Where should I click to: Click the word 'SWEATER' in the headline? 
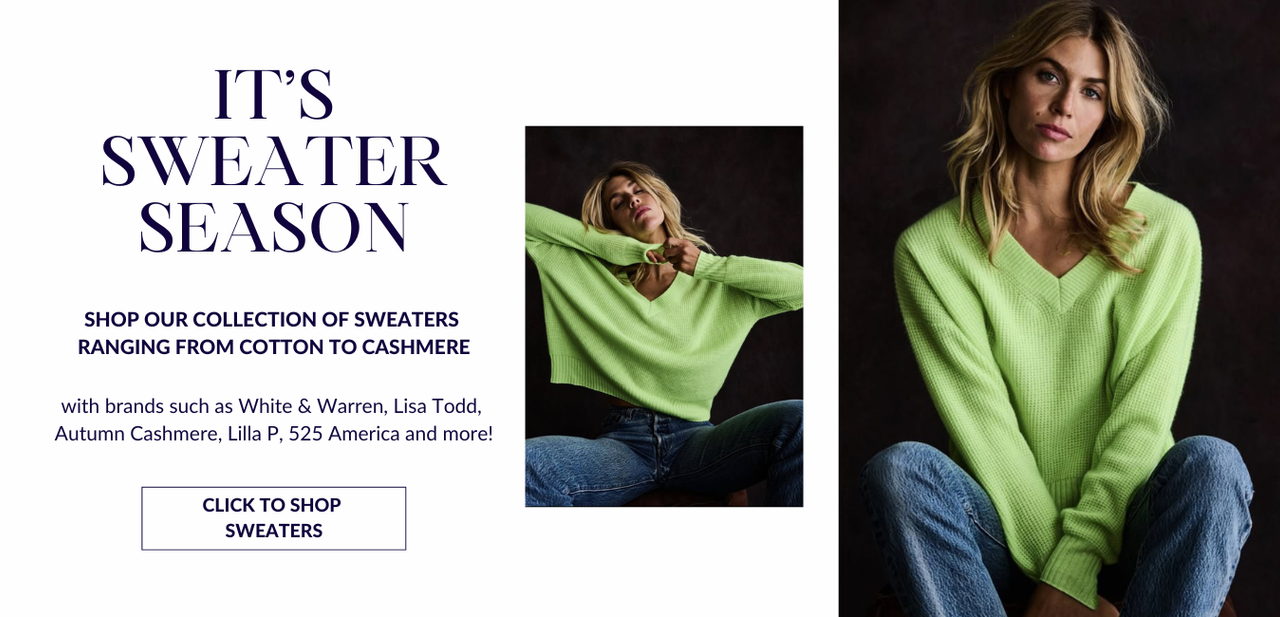click(273, 161)
